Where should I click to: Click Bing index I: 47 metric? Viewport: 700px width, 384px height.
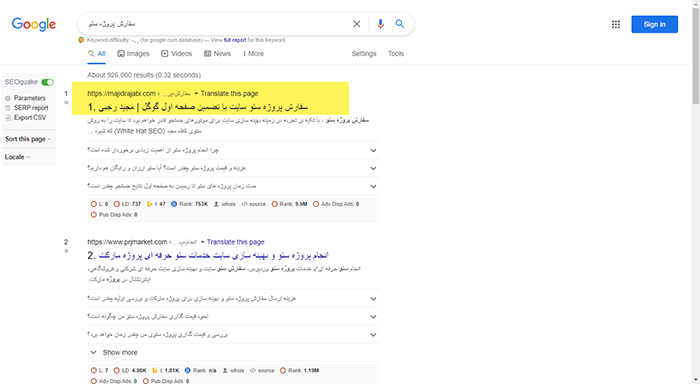(156, 204)
